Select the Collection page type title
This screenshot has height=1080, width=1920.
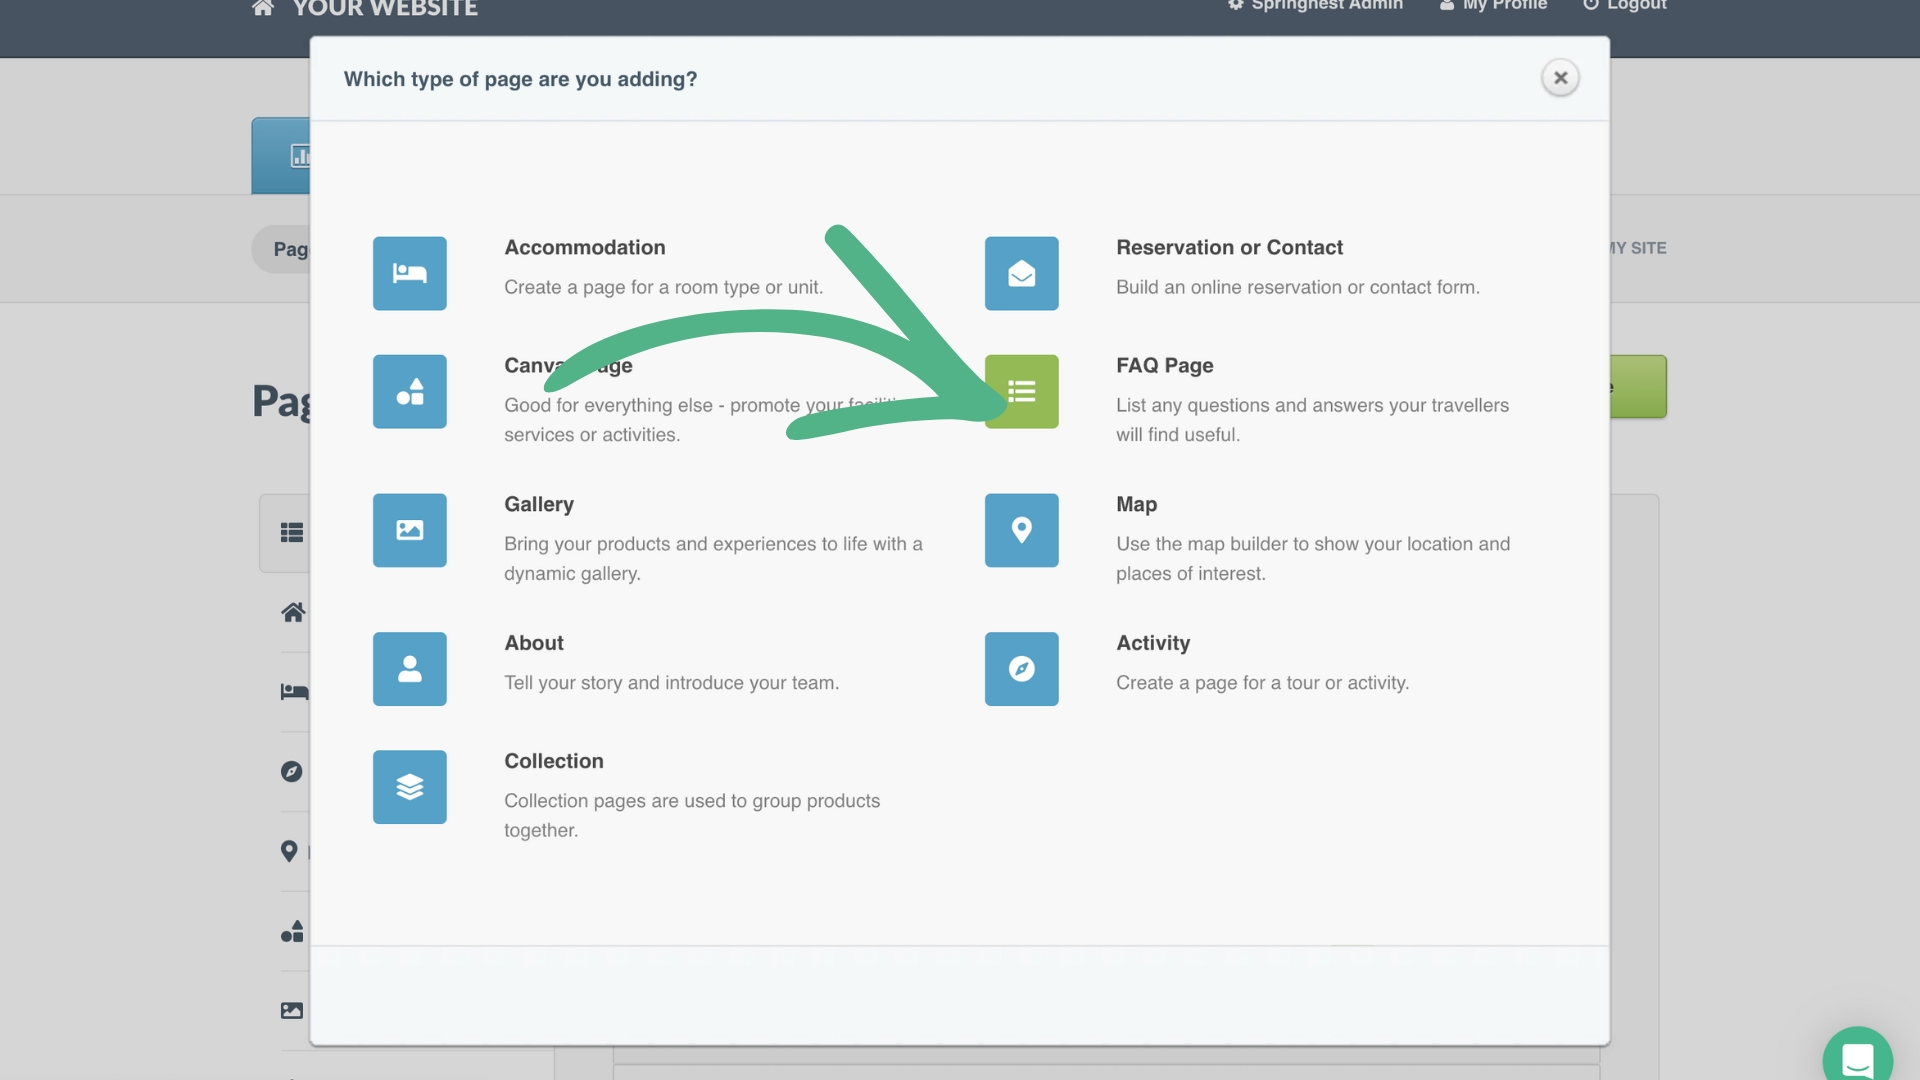[553, 761]
